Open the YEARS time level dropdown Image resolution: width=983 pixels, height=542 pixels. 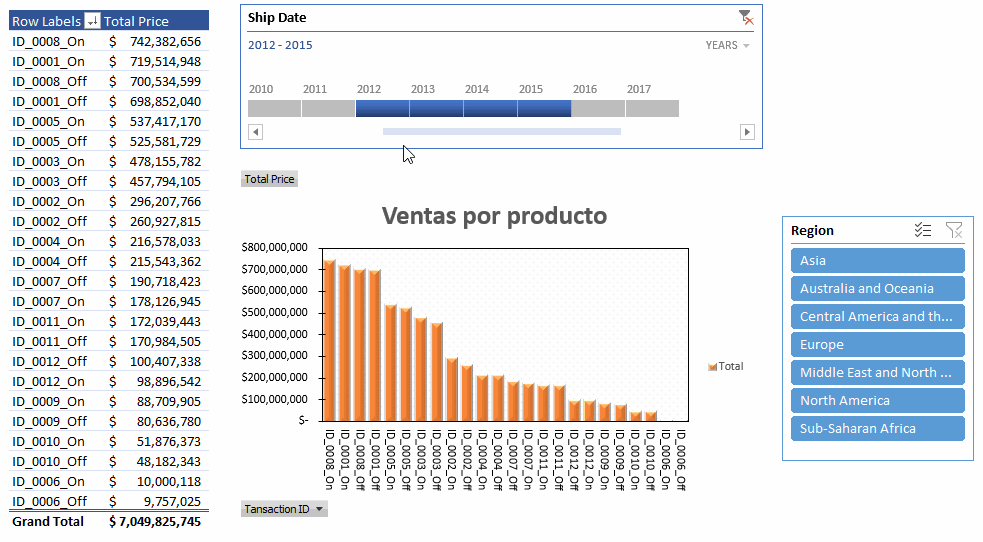click(728, 45)
